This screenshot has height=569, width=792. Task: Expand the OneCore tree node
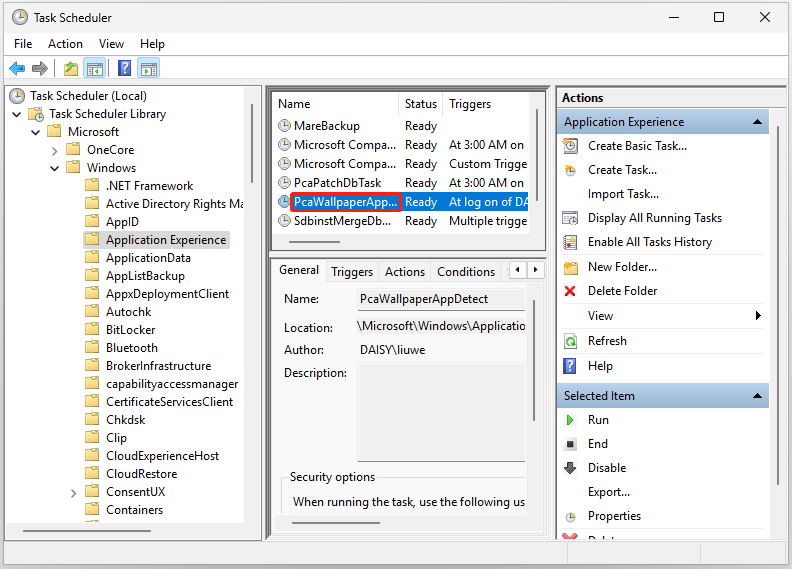point(55,150)
